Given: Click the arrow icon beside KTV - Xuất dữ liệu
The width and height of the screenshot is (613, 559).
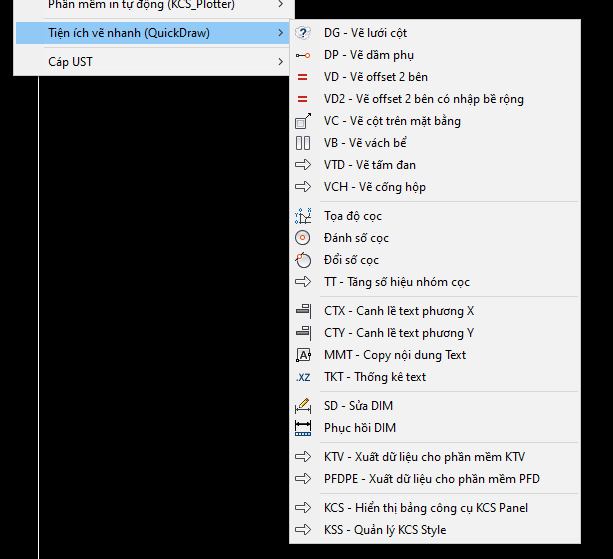Looking at the screenshot, I should click(x=303, y=457).
